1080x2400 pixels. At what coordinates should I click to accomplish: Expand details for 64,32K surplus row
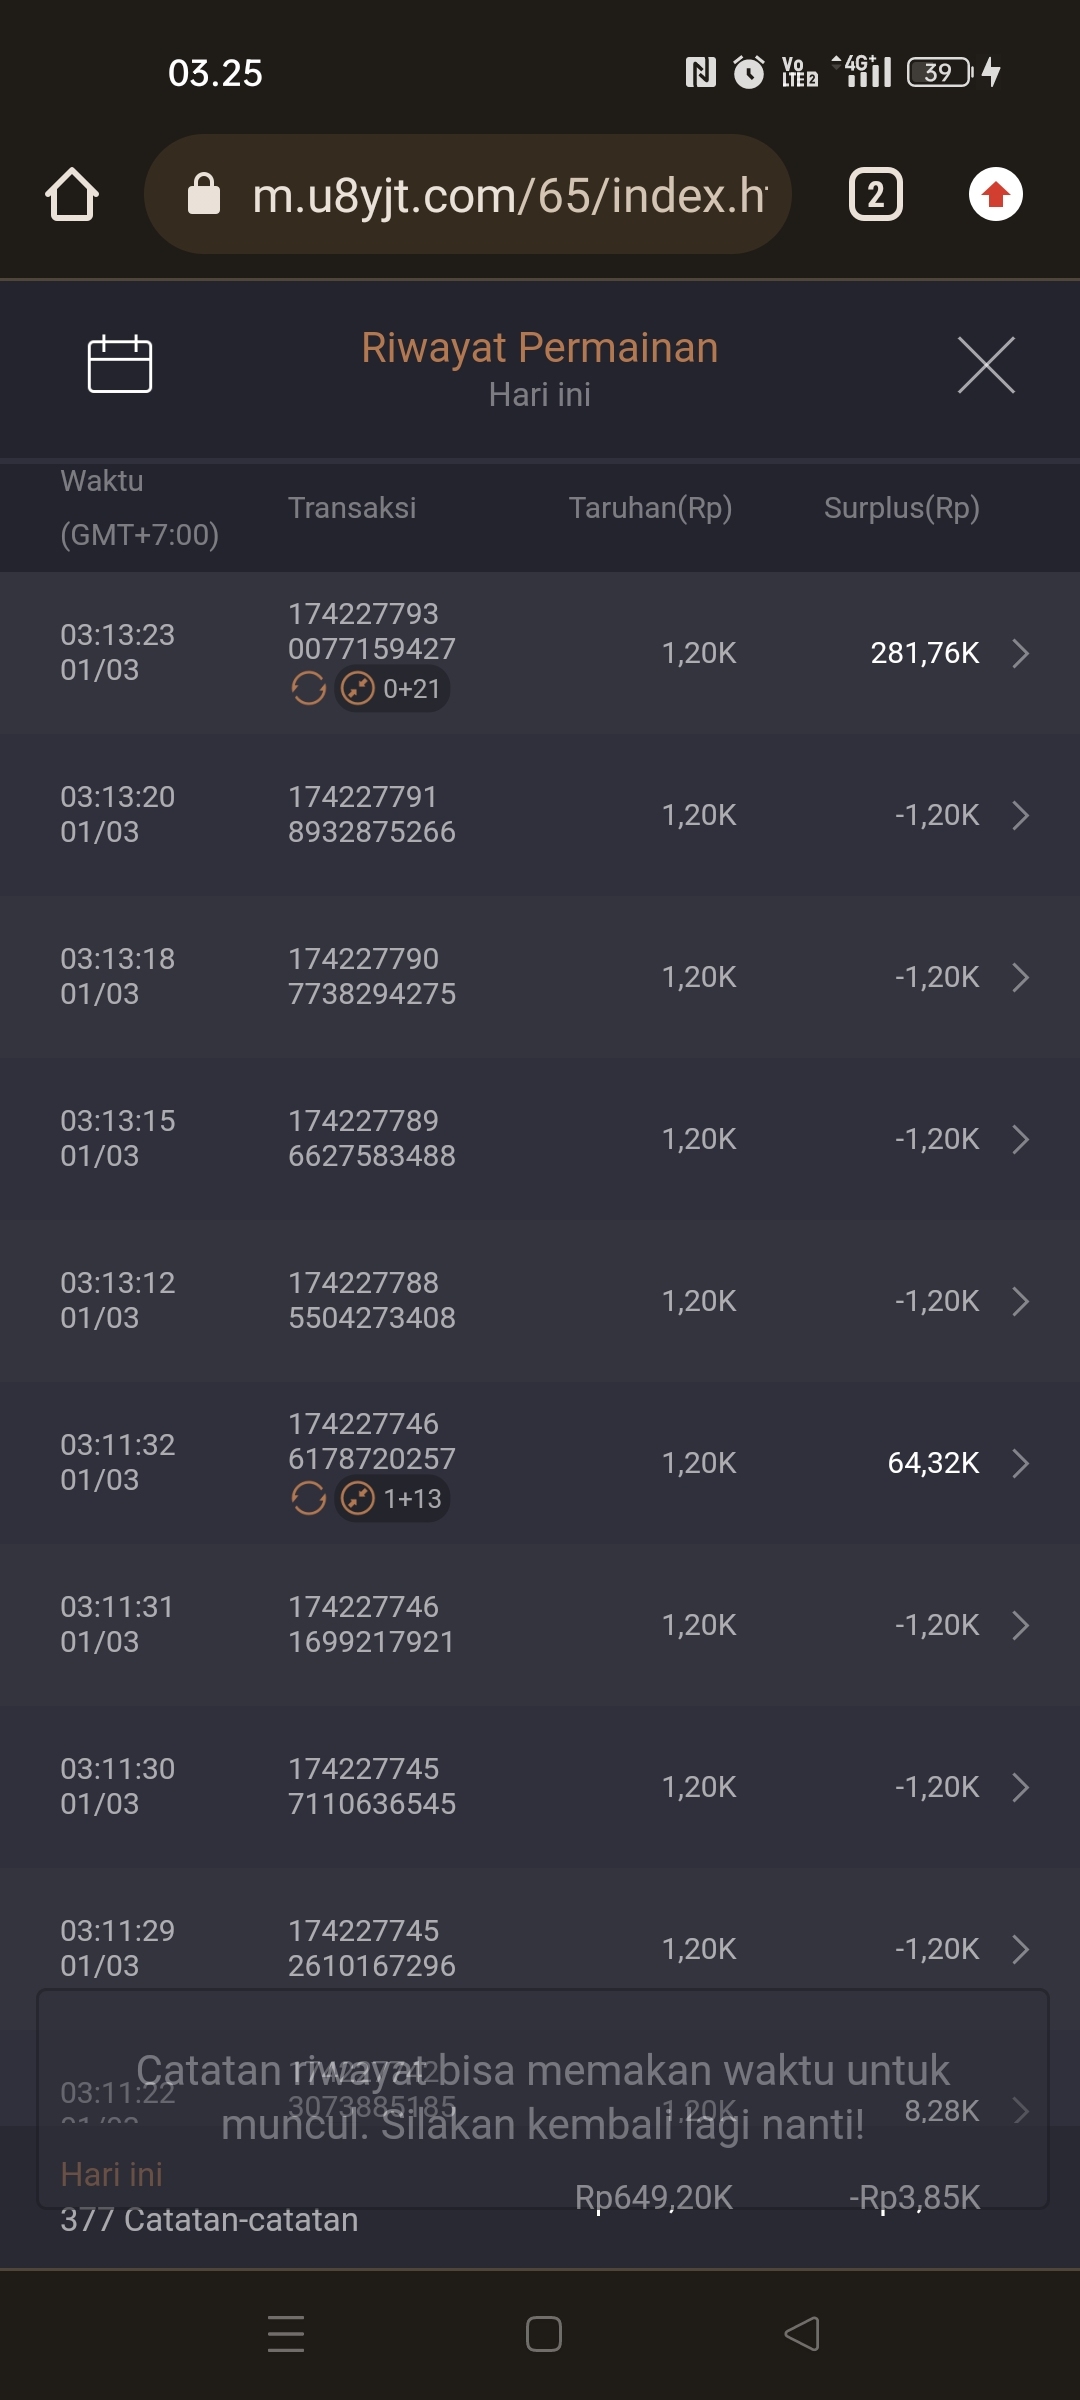[1020, 1463]
